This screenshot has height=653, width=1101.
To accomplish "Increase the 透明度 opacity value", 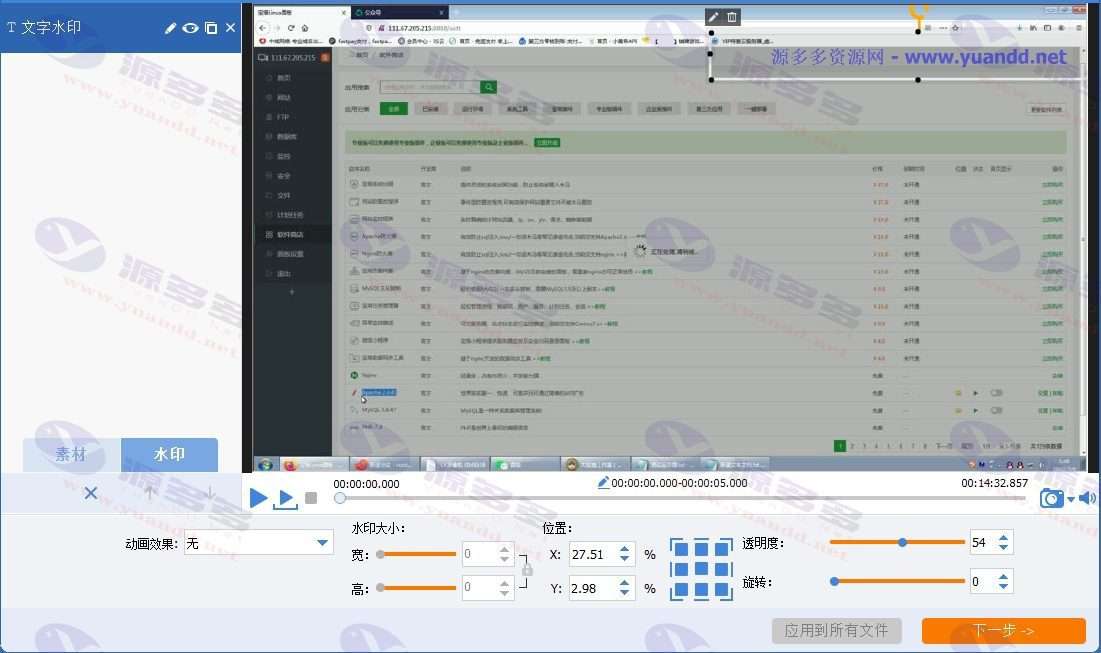I will (1003, 537).
